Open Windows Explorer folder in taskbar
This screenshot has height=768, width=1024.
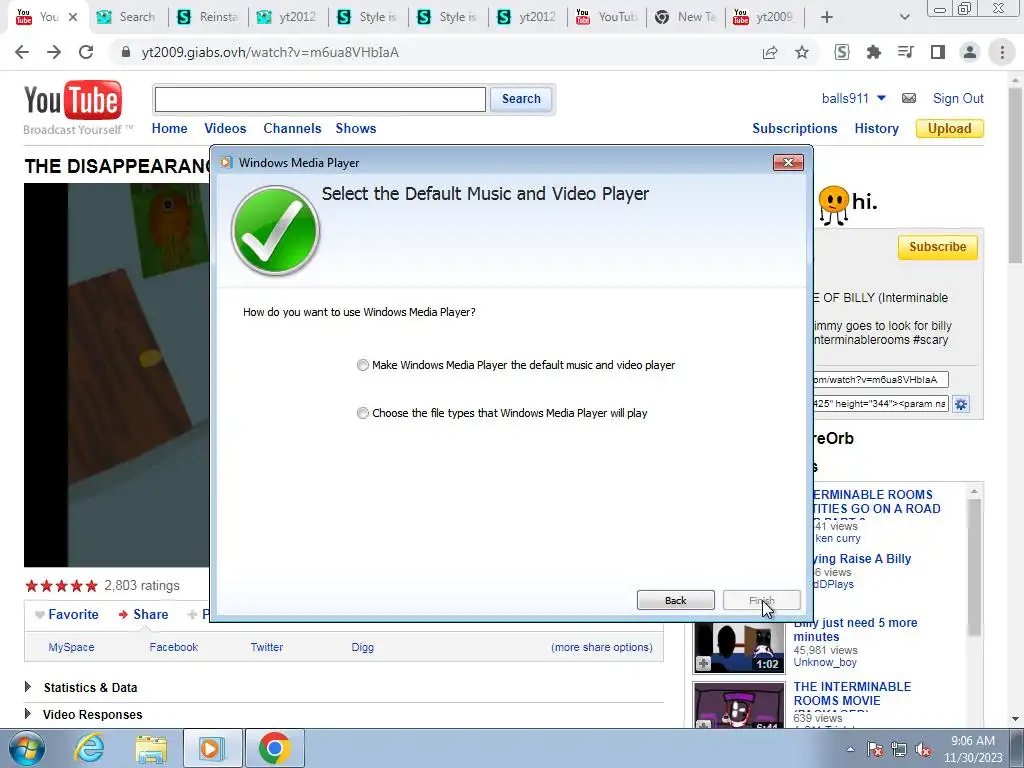pyautogui.click(x=151, y=748)
